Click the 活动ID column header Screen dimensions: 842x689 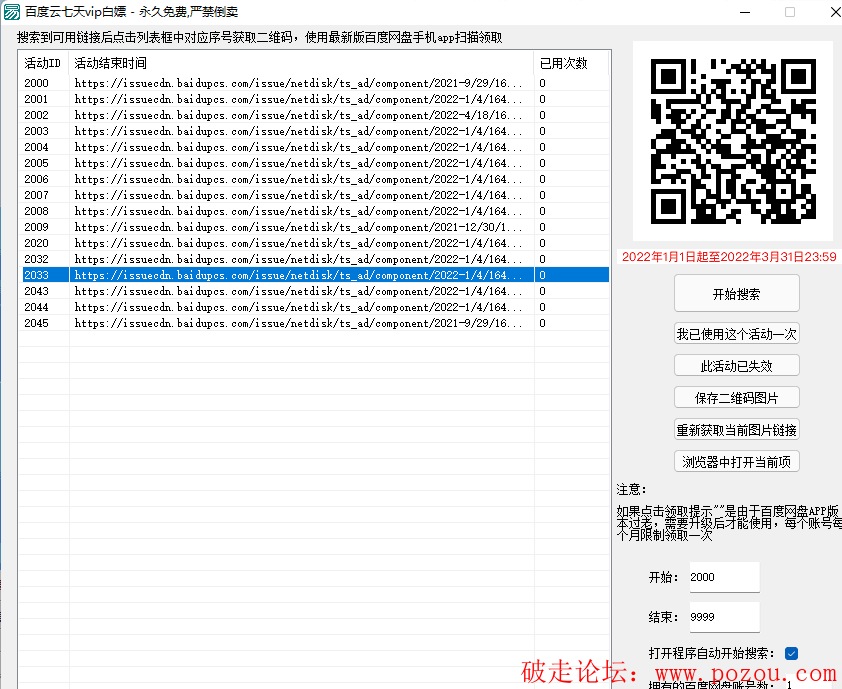(x=43, y=63)
